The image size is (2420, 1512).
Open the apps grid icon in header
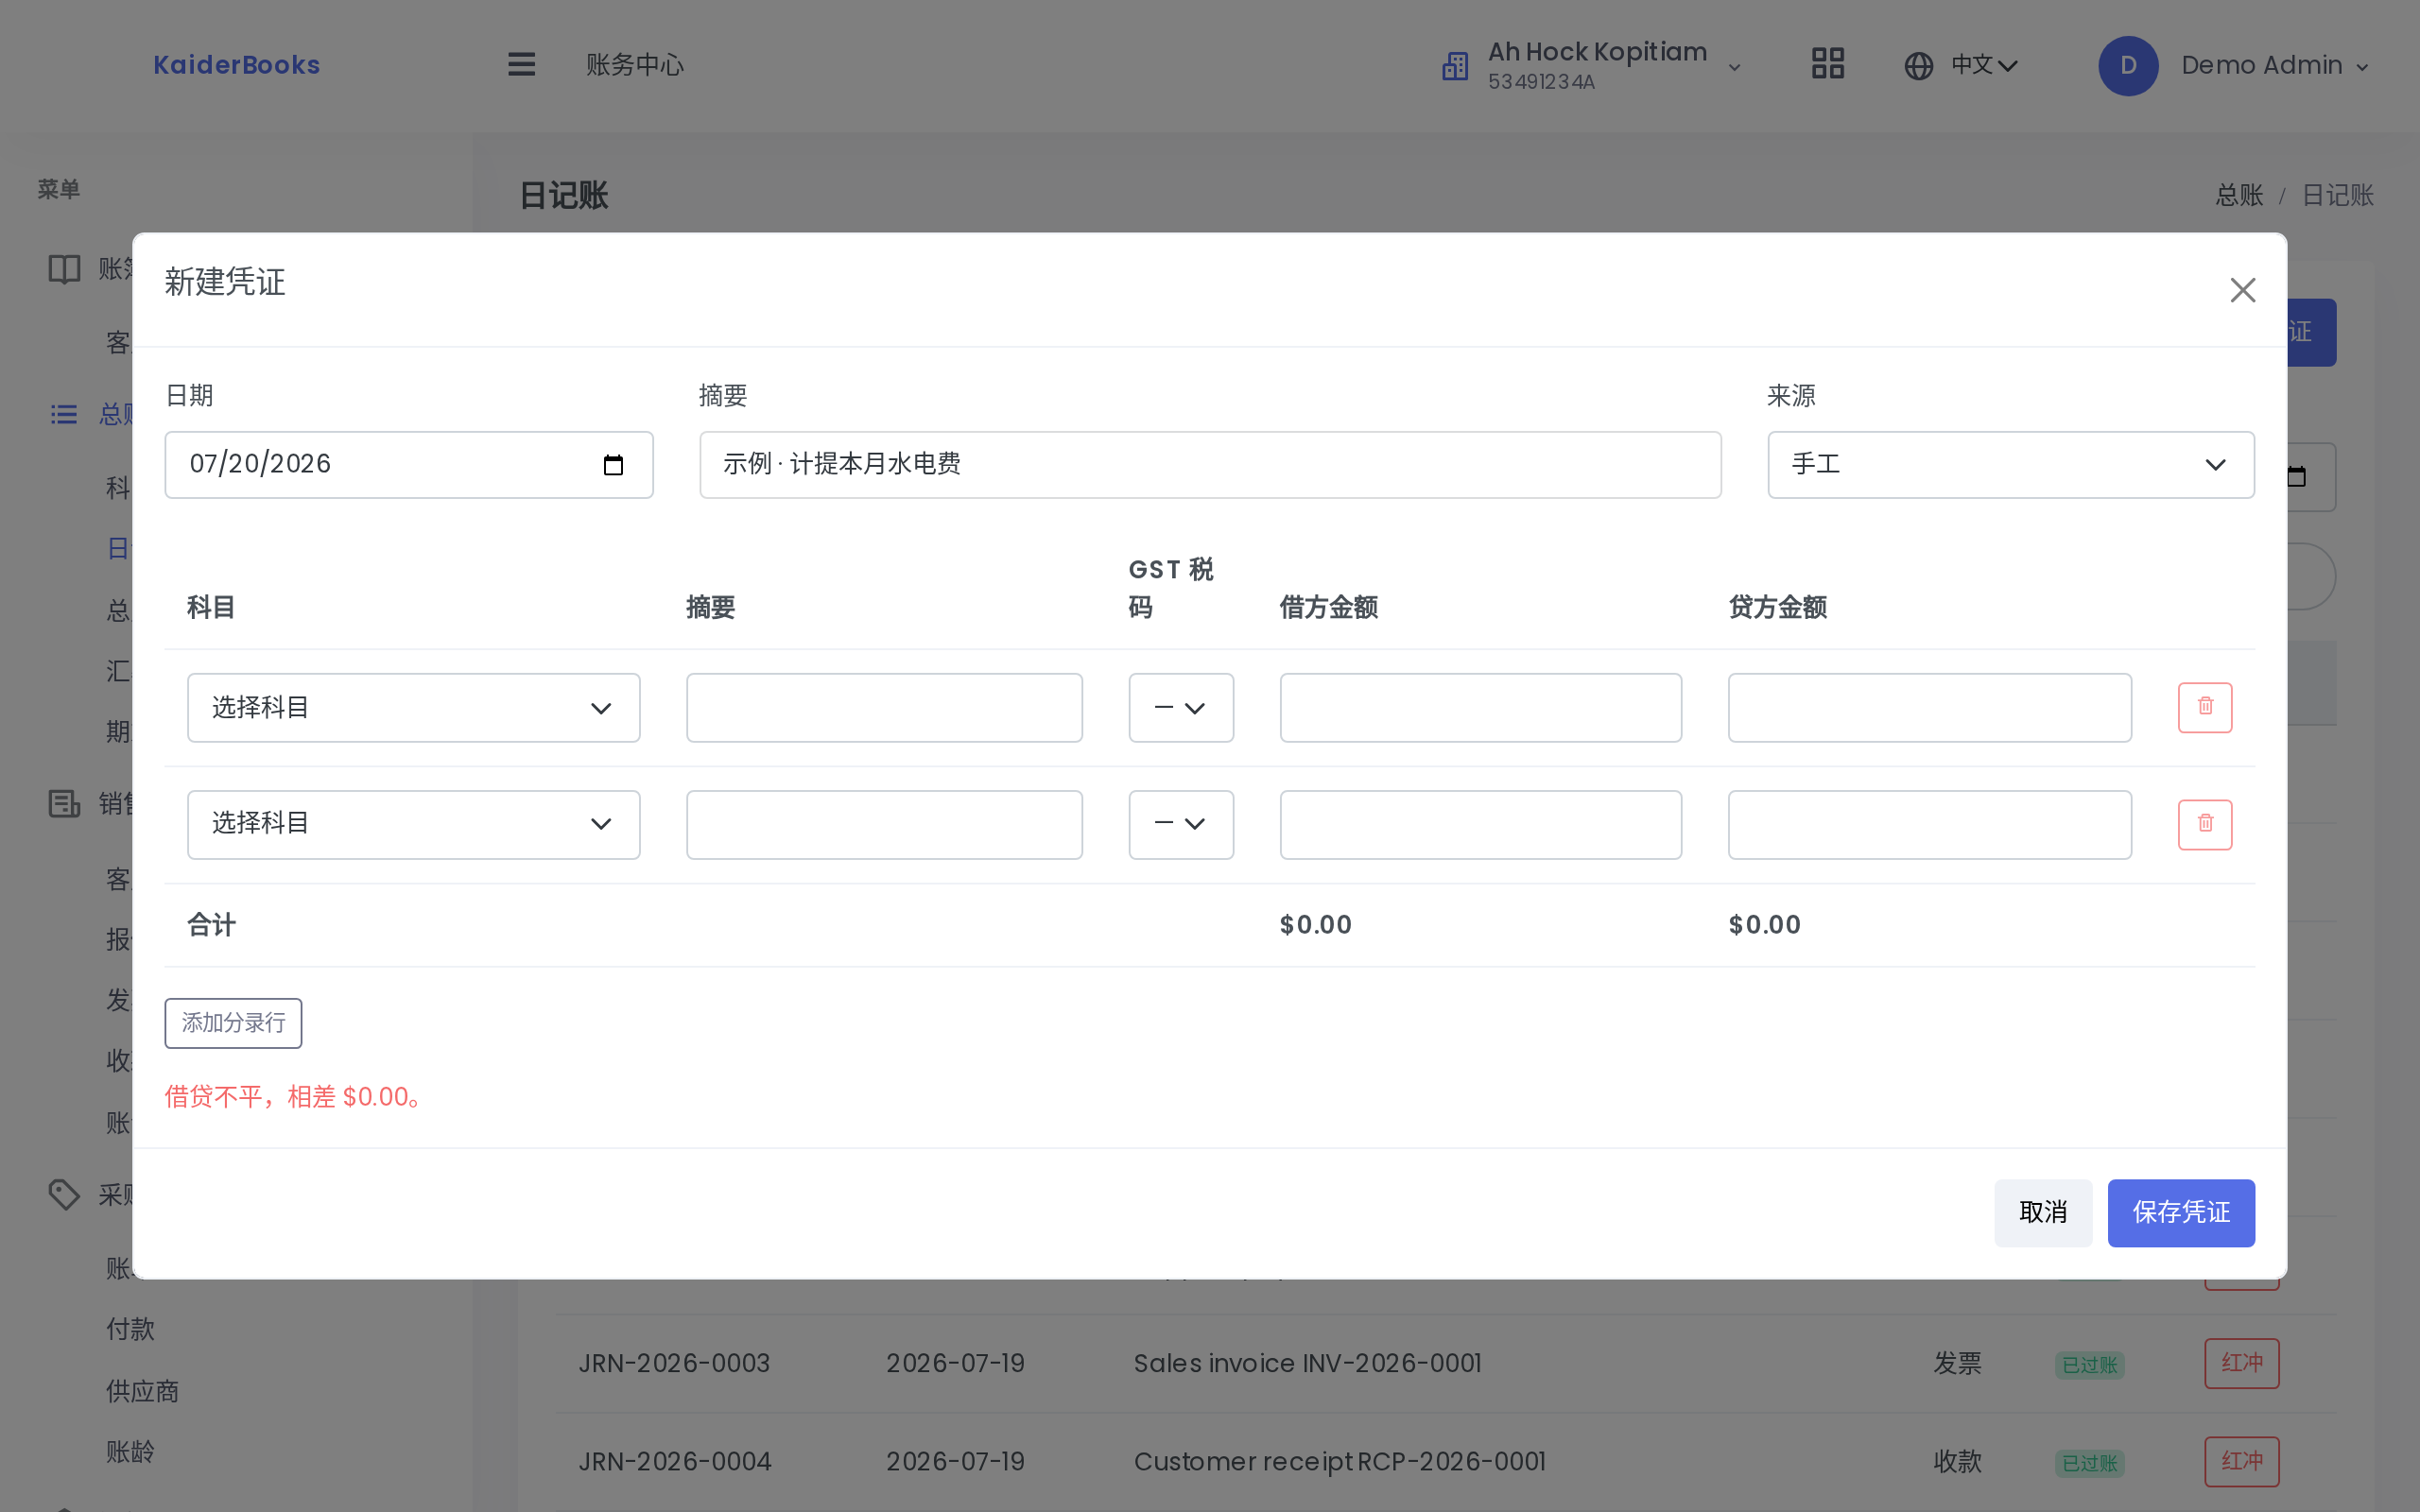[x=1827, y=64]
